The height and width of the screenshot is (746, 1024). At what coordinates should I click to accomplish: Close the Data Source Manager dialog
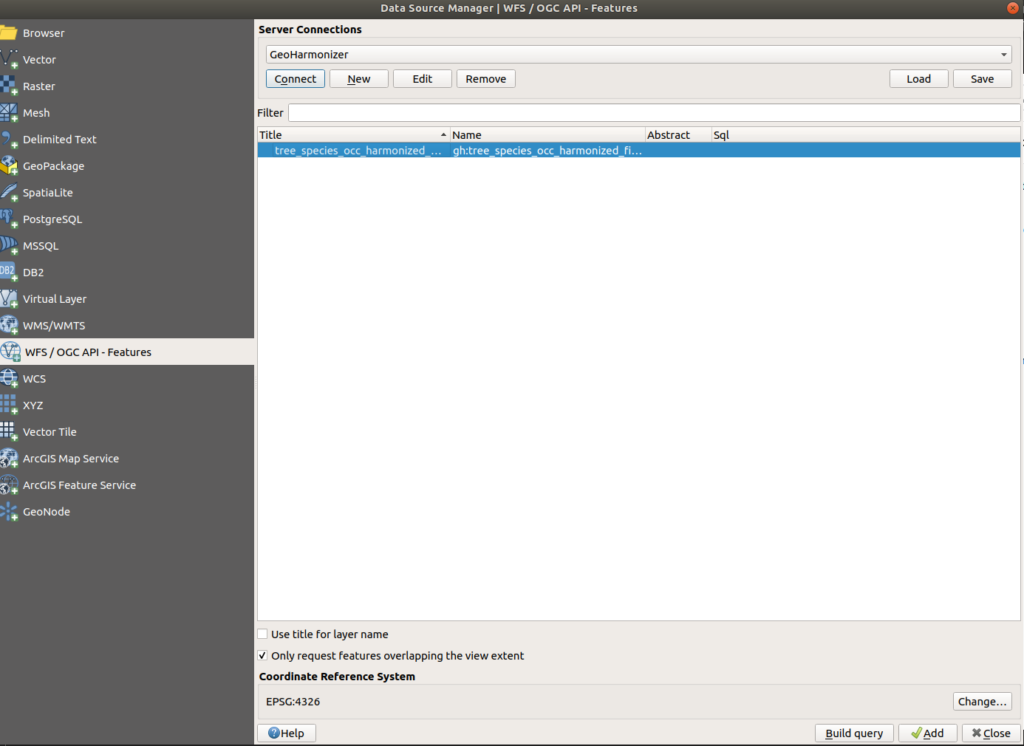click(x=991, y=733)
